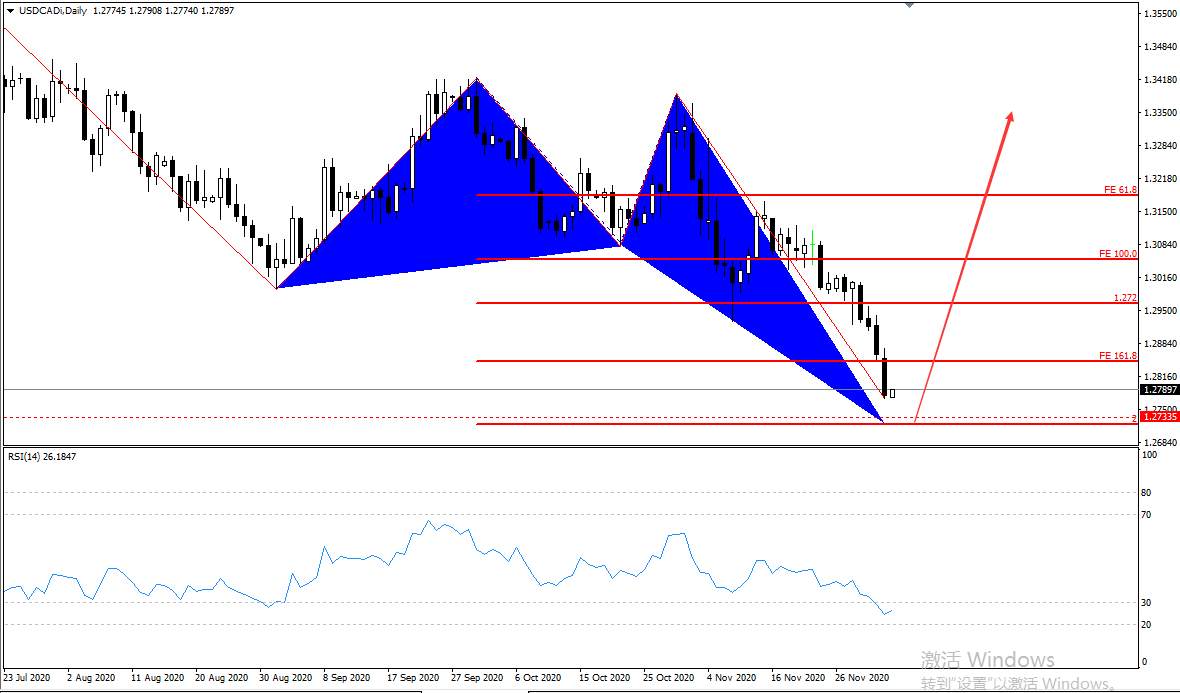
Task: Click the 27 Sep 2020 date label
Action: 477,678
